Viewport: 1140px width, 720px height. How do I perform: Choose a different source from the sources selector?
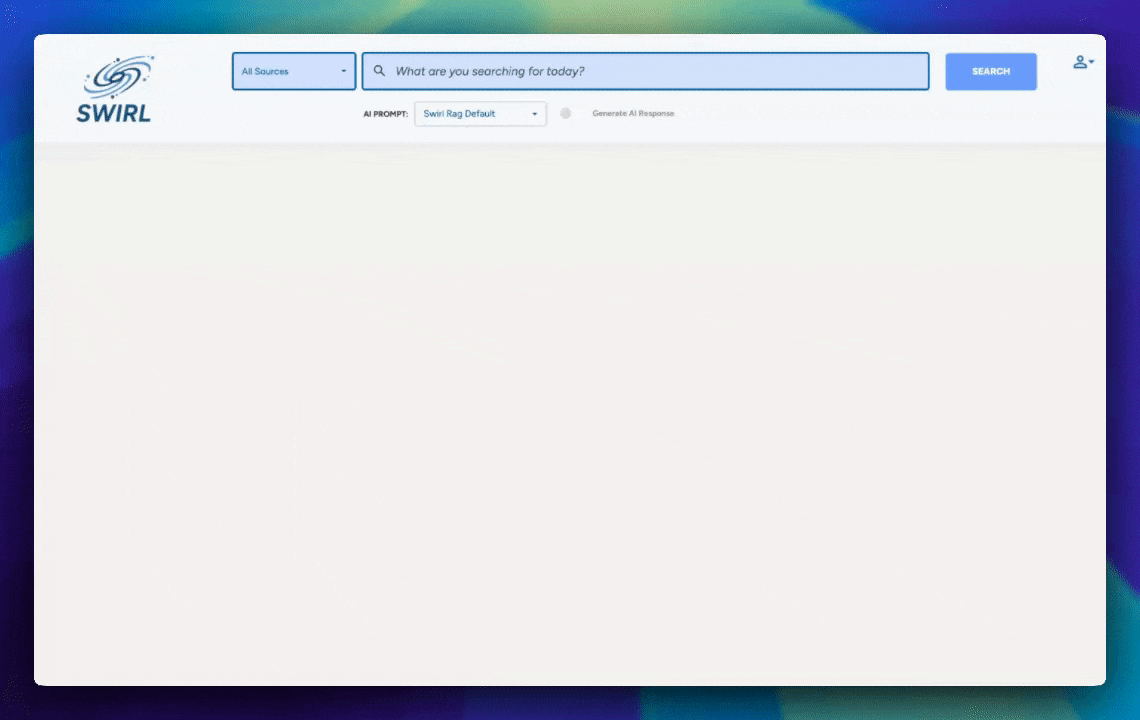(293, 71)
